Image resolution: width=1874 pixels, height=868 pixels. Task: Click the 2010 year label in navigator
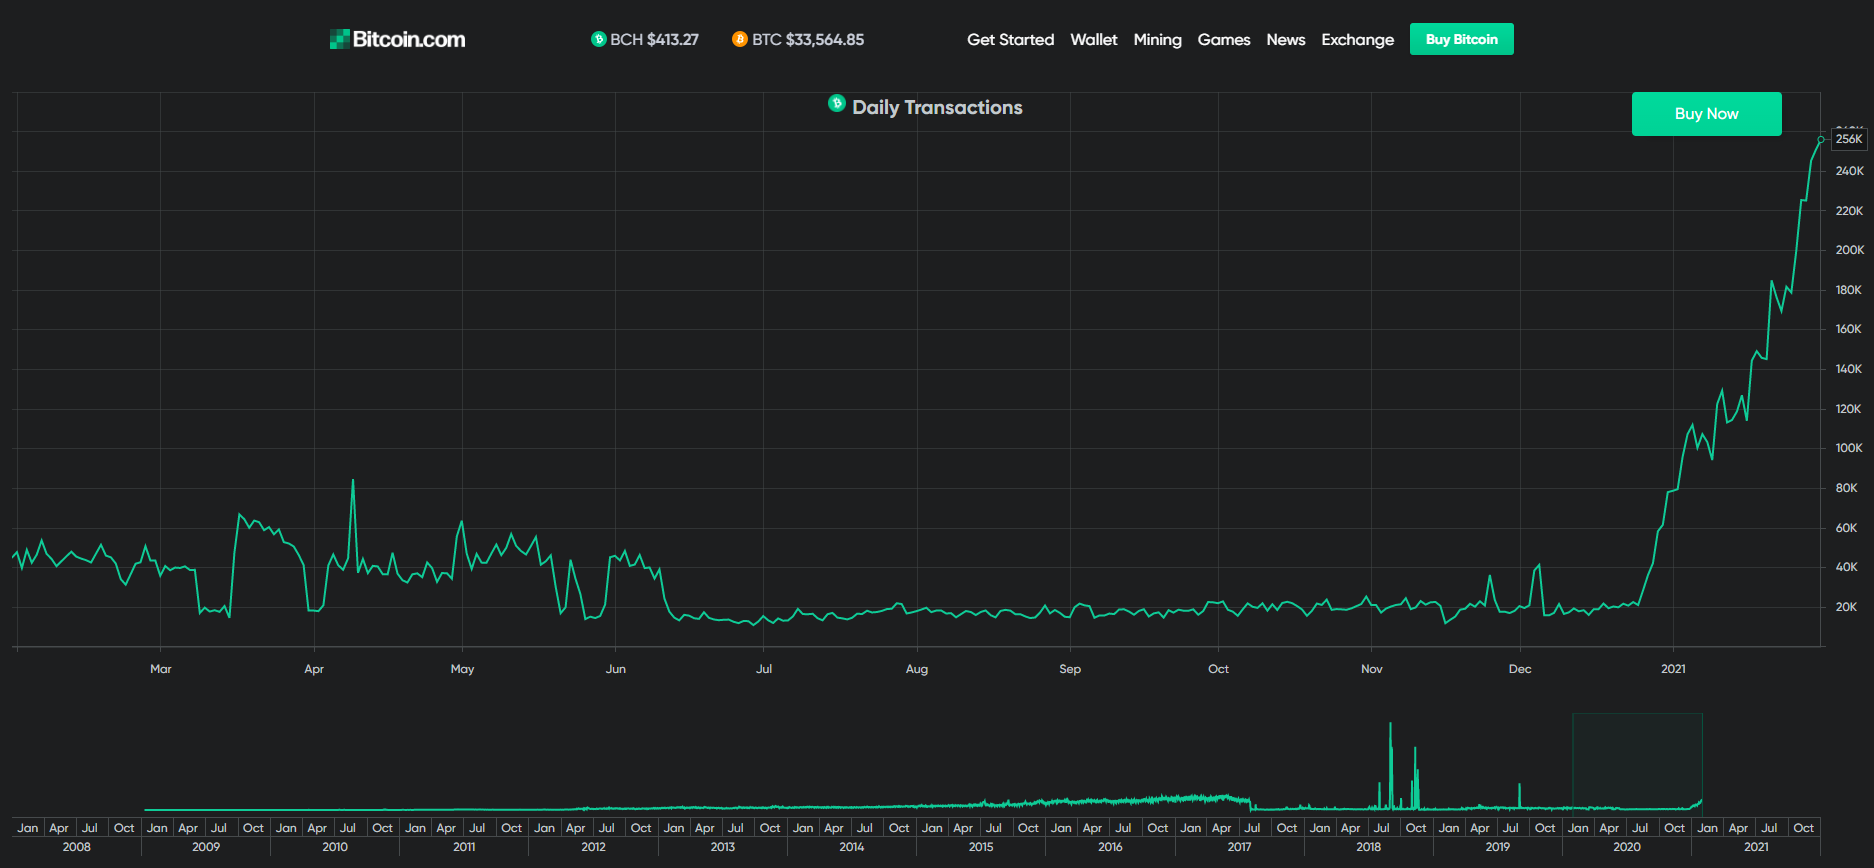pos(335,847)
